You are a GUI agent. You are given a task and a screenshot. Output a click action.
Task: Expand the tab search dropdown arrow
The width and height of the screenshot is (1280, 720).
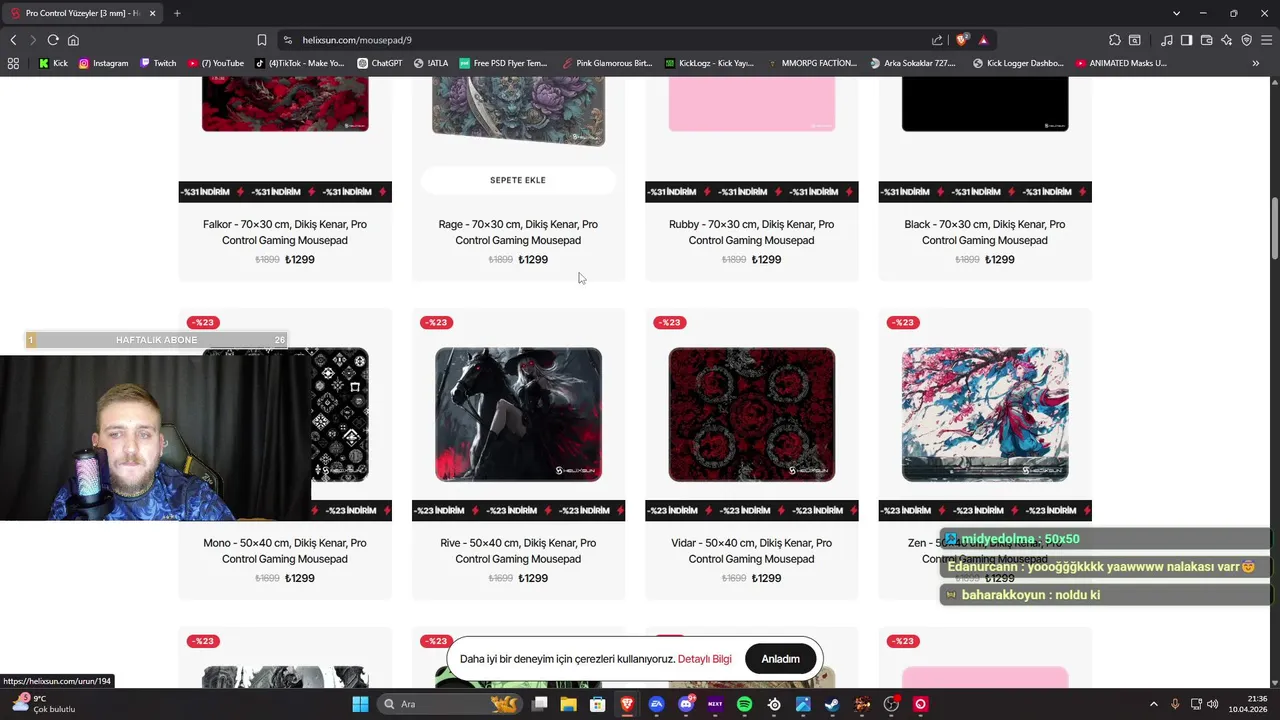[1176, 13]
